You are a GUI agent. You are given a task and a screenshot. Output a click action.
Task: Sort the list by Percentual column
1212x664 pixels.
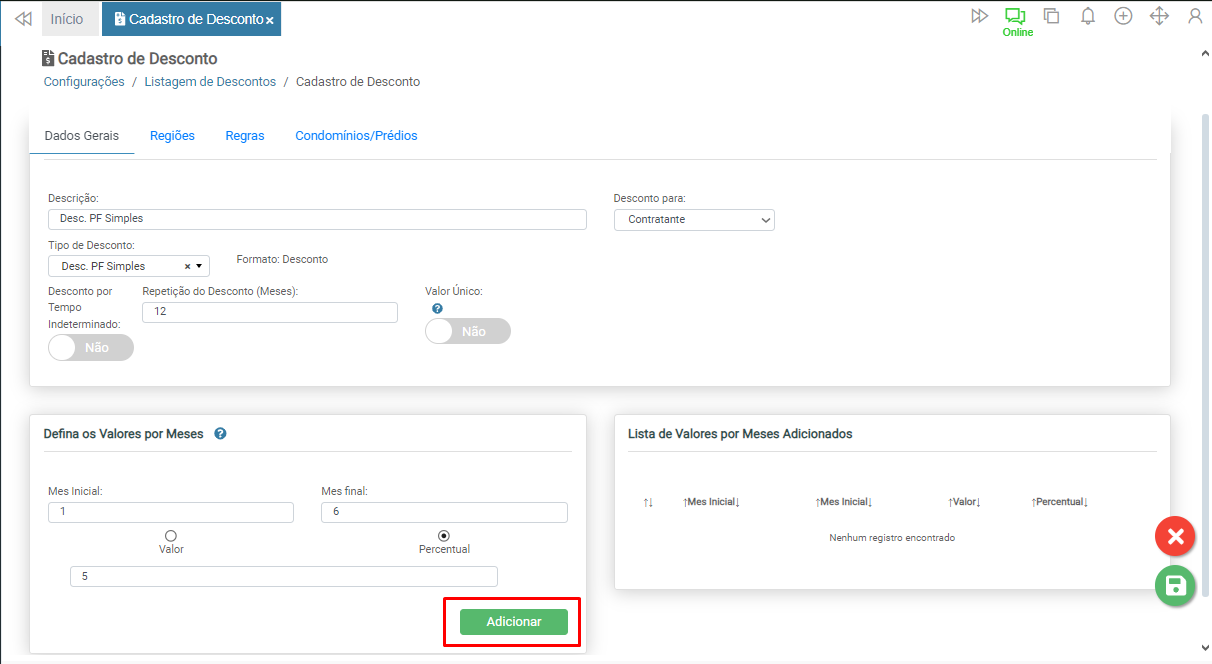click(x=1059, y=502)
